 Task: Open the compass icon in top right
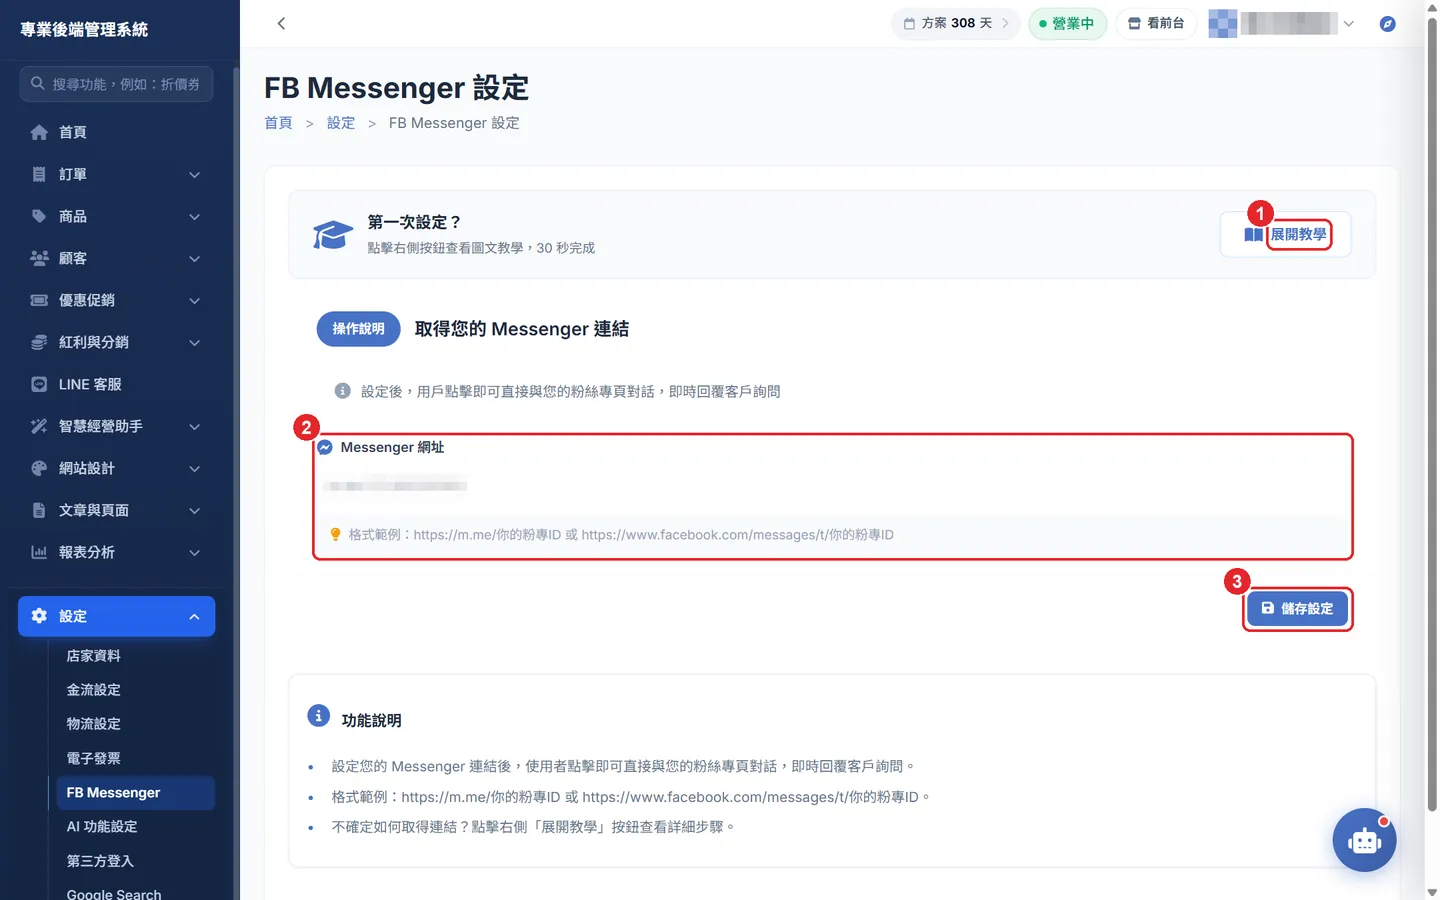pos(1387,24)
